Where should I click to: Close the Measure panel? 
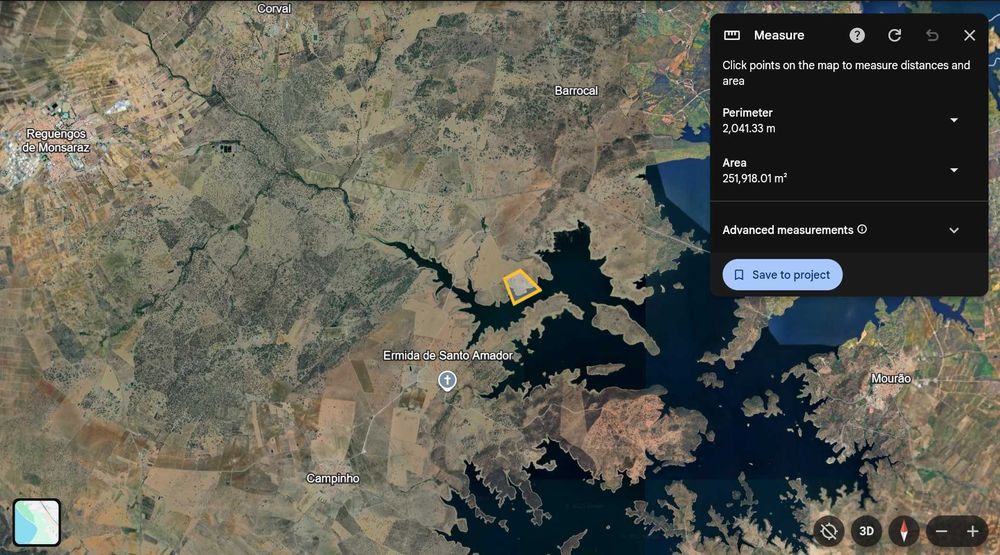click(x=969, y=35)
